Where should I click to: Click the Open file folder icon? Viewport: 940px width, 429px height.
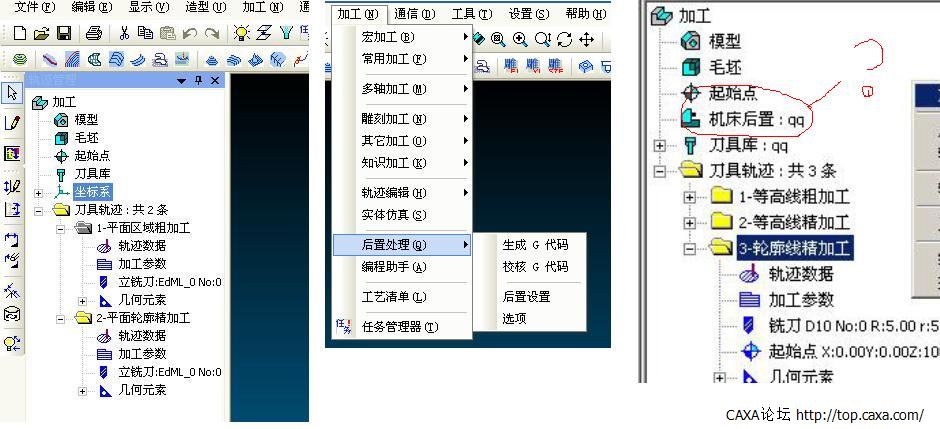(41, 33)
